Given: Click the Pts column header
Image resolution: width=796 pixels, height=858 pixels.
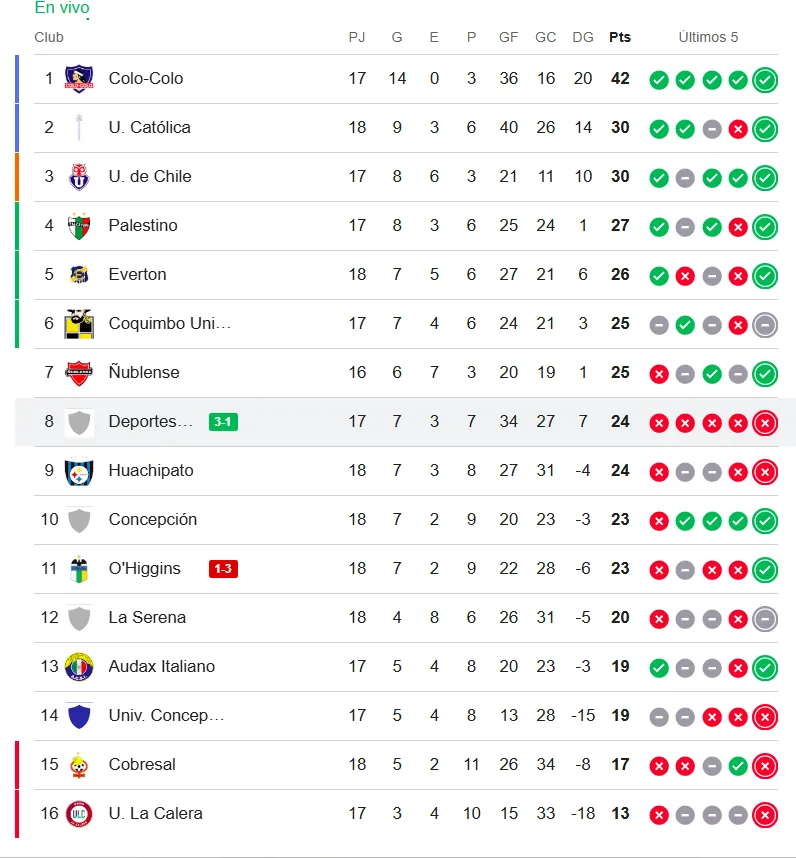Looking at the screenshot, I should [620, 37].
